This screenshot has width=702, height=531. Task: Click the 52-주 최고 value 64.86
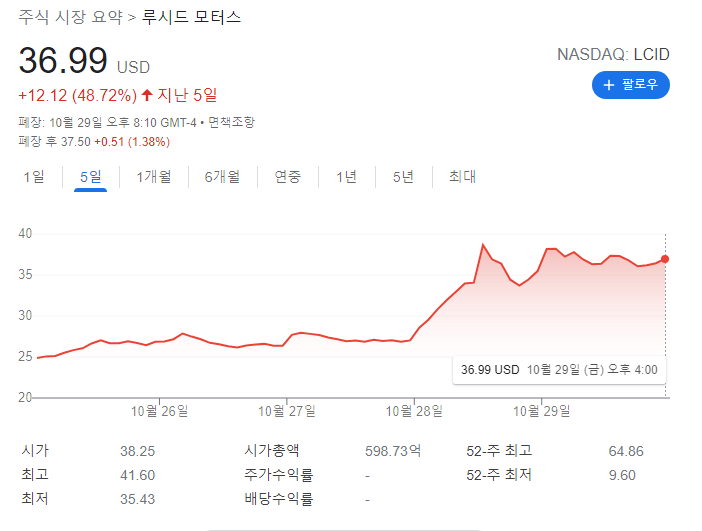[626, 451]
